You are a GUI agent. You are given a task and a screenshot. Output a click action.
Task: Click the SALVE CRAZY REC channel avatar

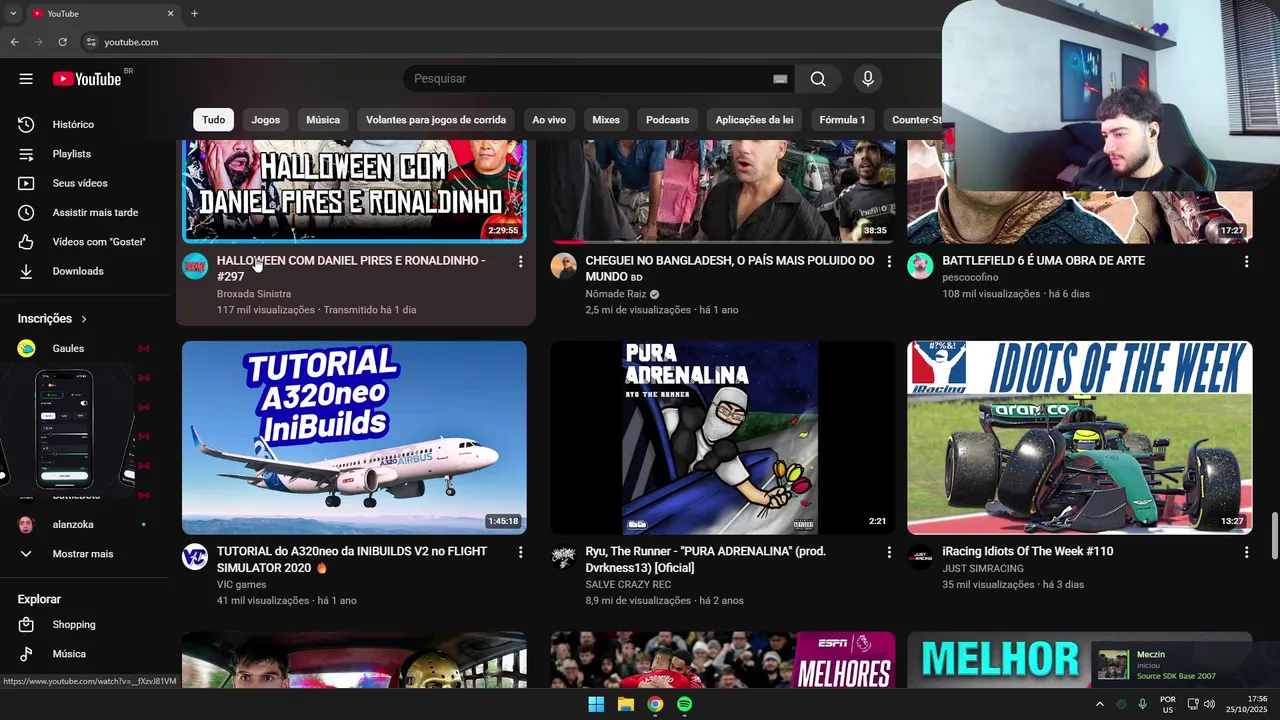(564, 557)
